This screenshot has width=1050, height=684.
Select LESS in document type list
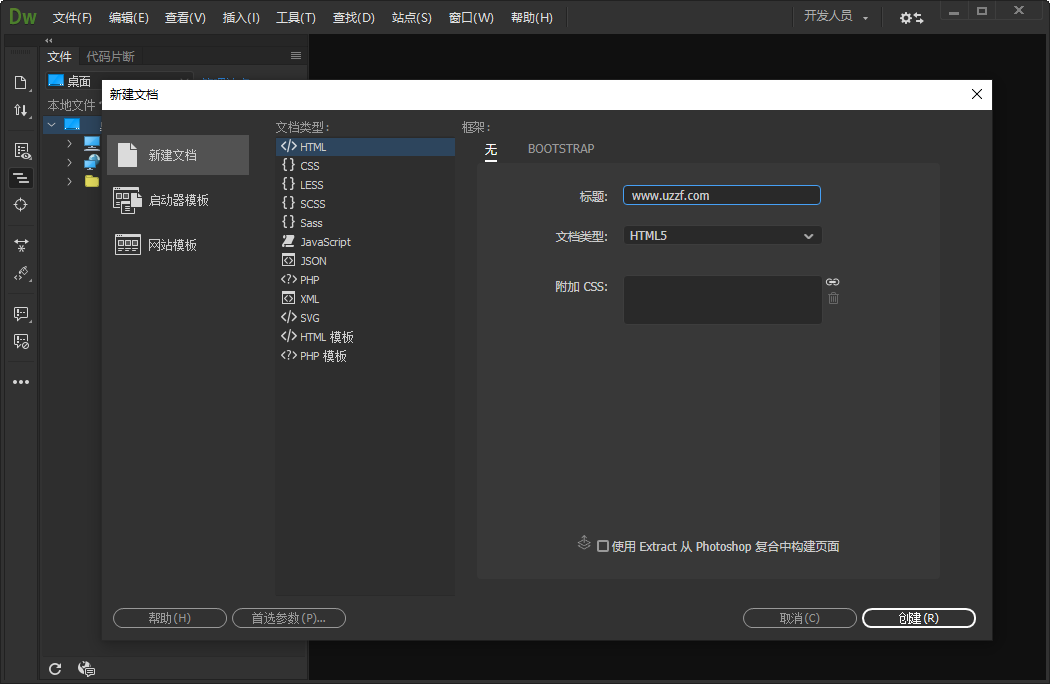coord(366,185)
